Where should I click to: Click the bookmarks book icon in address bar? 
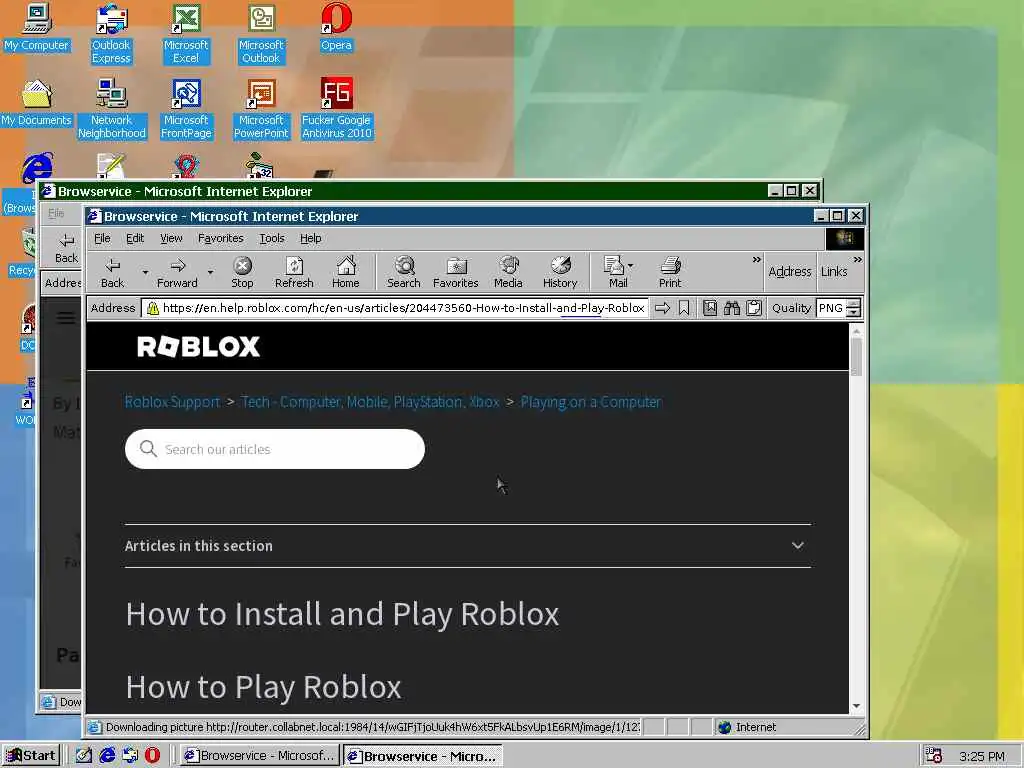tap(710, 308)
